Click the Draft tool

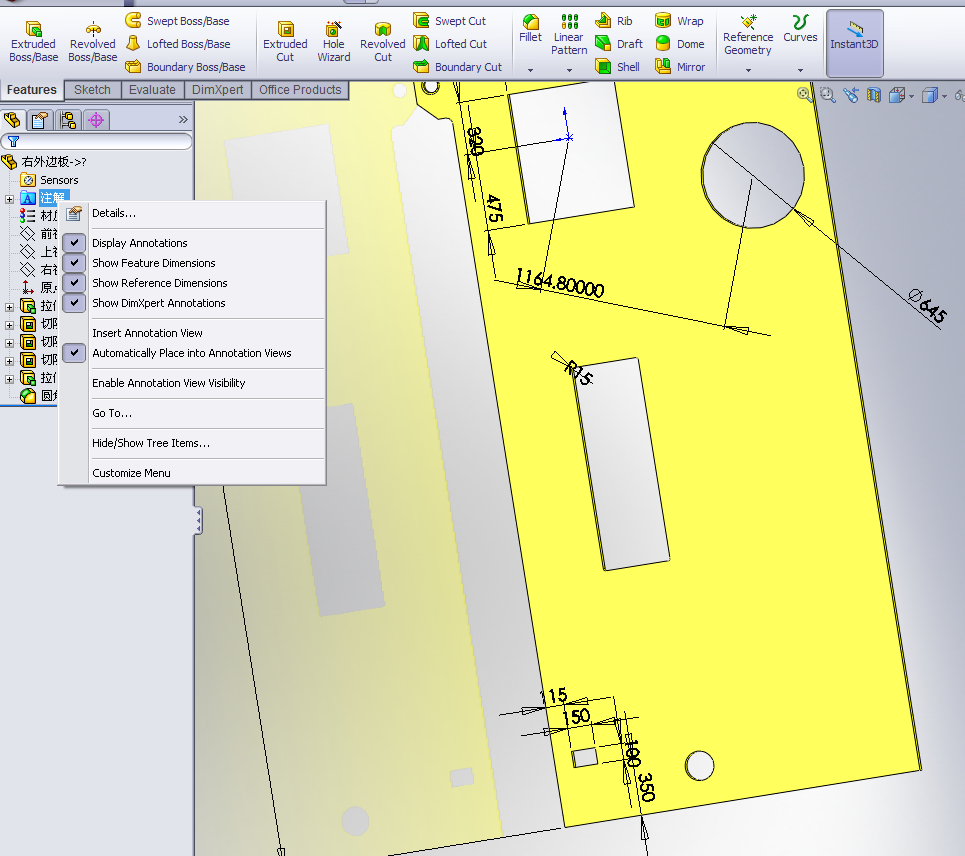coord(619,44)
